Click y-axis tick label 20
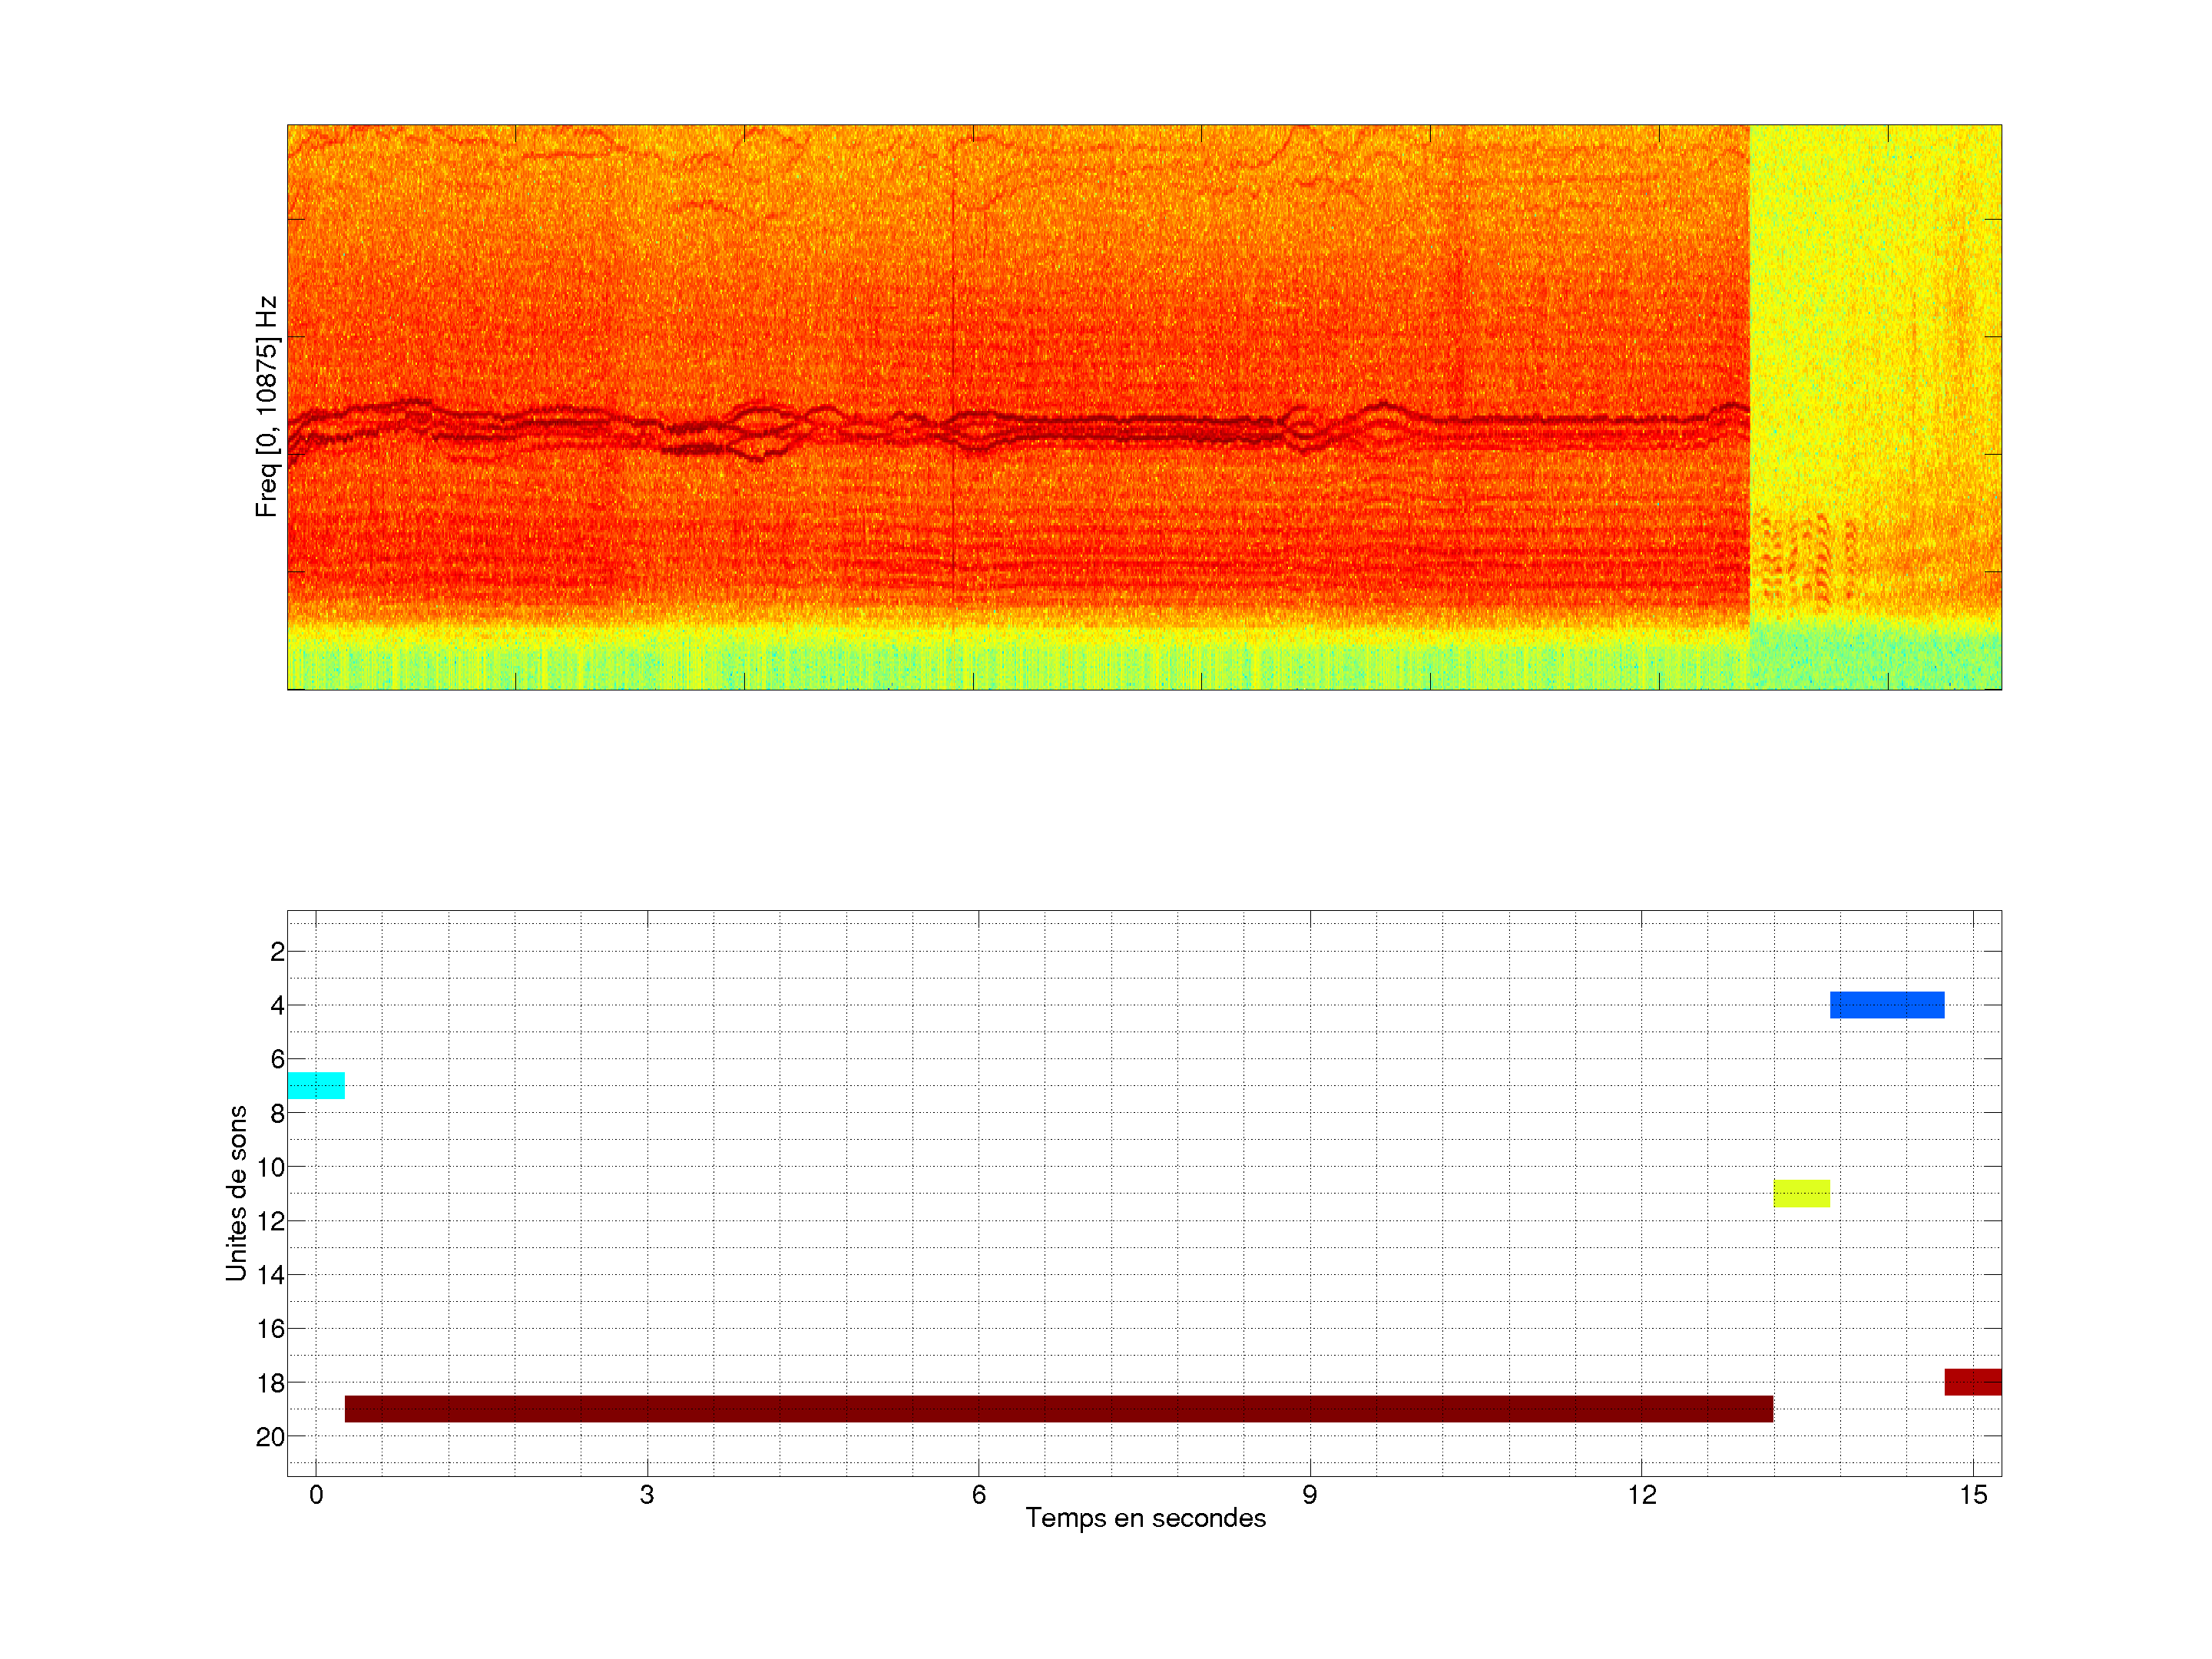This screenshot has width=2212, height=1659. (x=270, y=1437)
